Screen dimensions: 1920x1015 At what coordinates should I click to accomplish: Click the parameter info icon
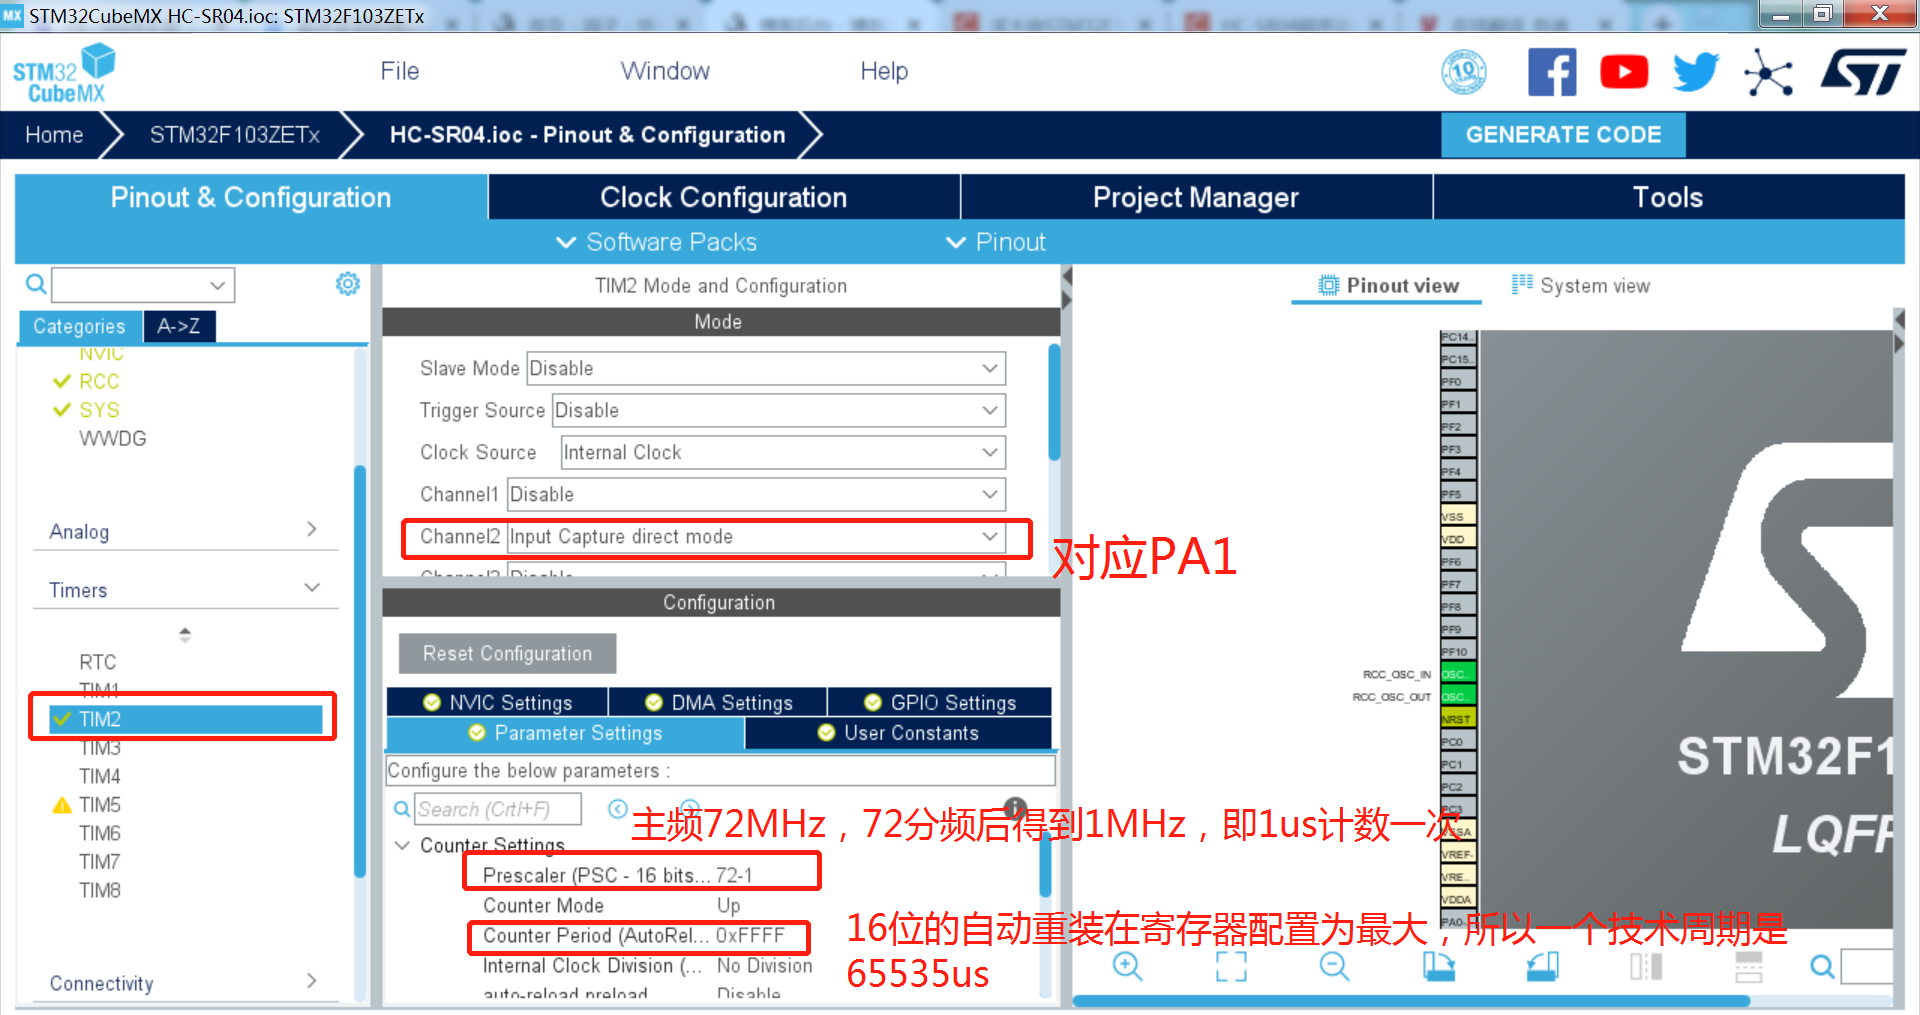(x=1015, y=807)
